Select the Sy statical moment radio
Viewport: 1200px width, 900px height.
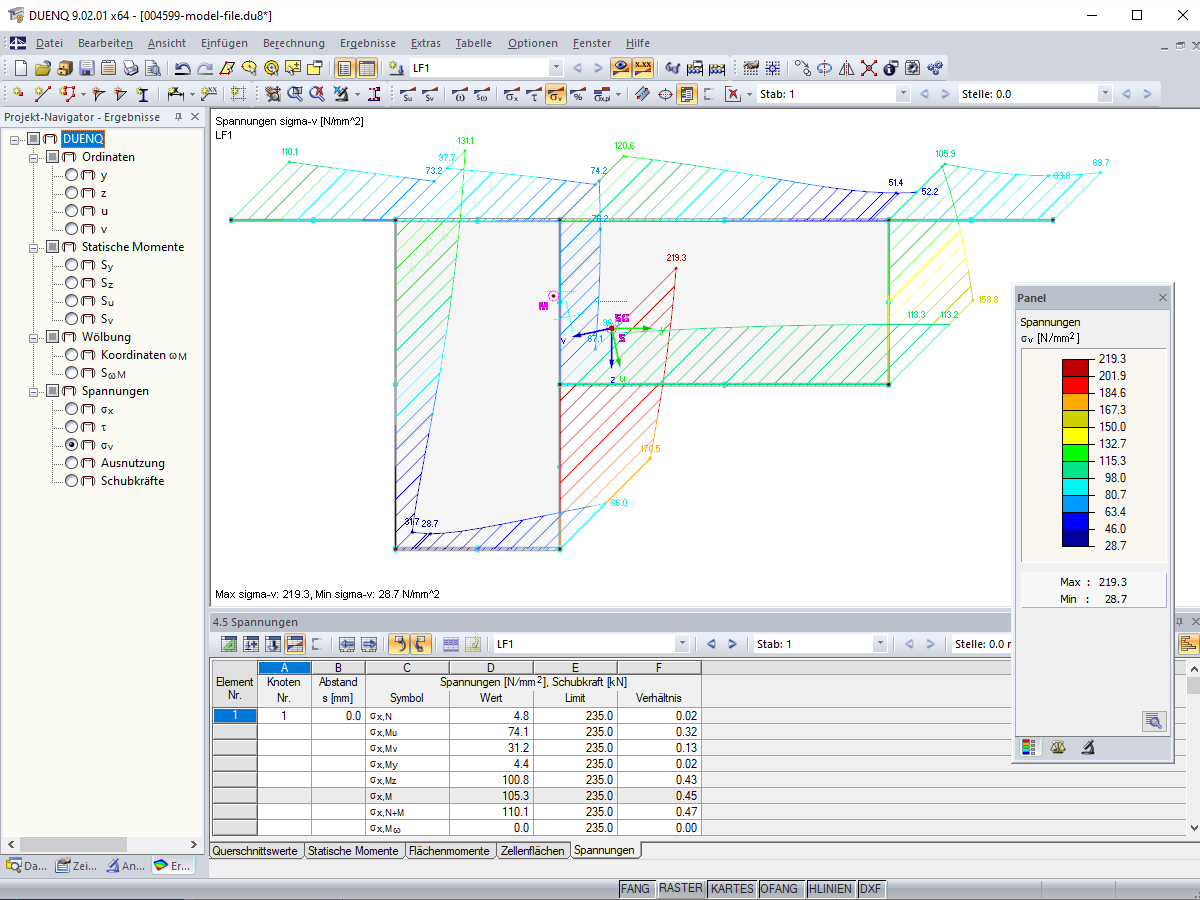[x=72, y=265]
